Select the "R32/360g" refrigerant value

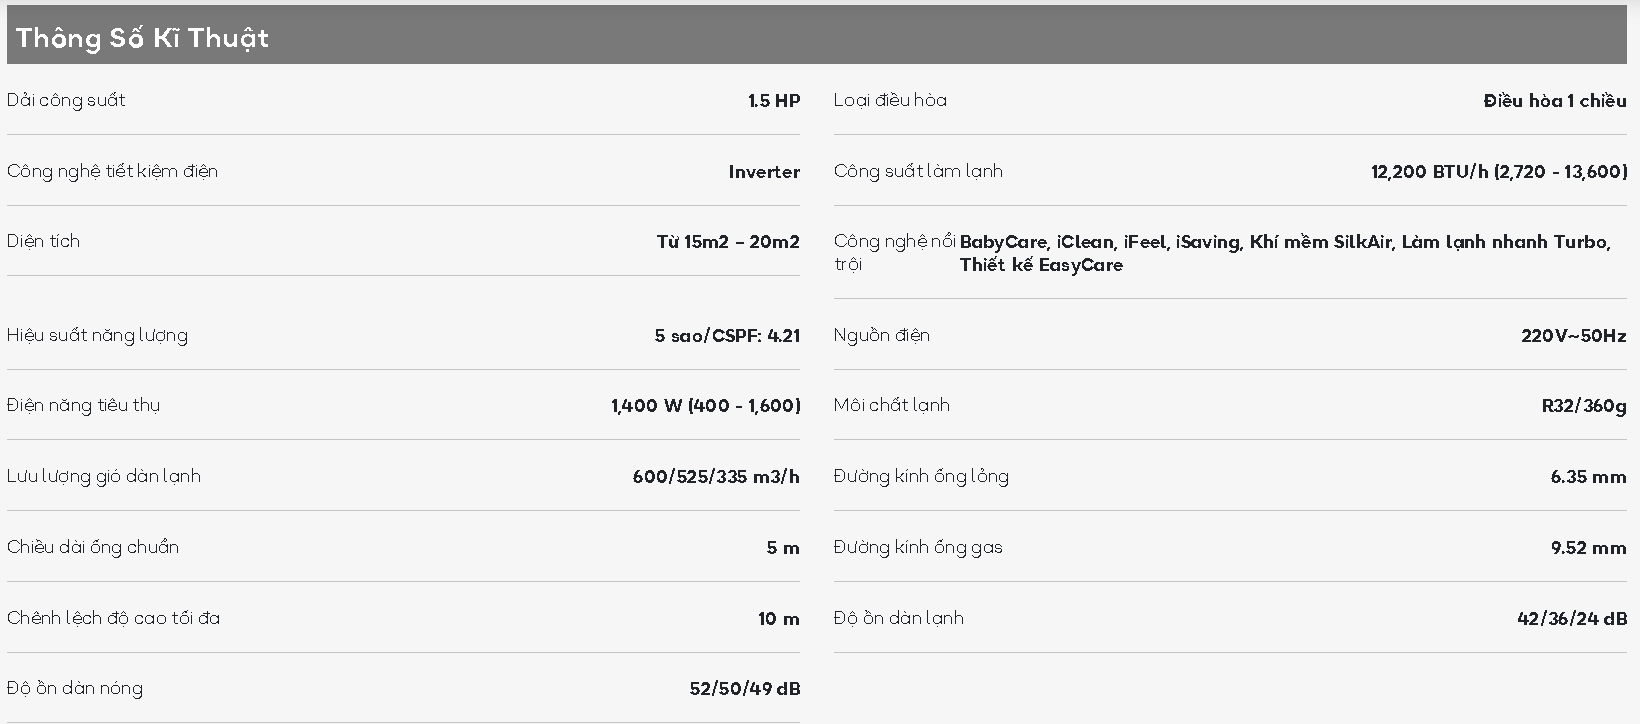click(x=1584, y=406)
